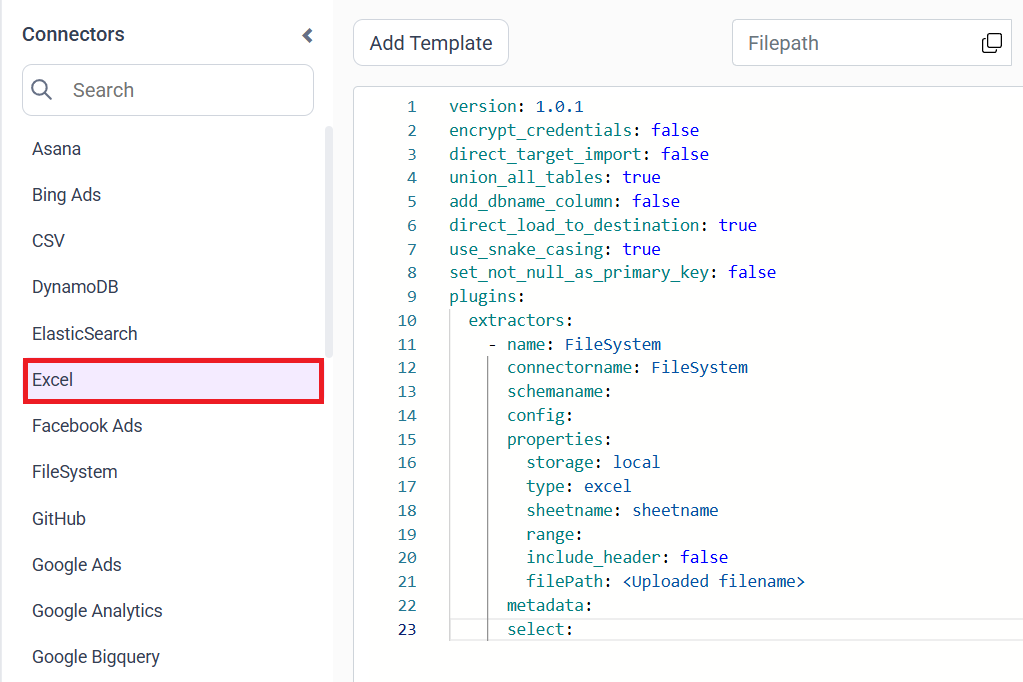1023x682 pixels.
Task: Choose the DynamoDB connector
Action: (75, 287)
